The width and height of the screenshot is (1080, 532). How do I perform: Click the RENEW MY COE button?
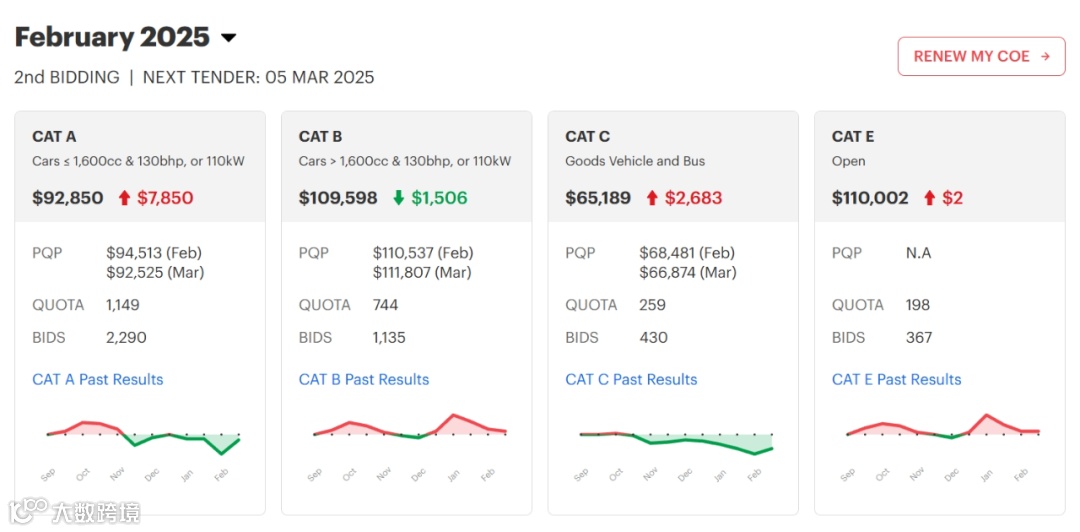[x=981, y=56]
